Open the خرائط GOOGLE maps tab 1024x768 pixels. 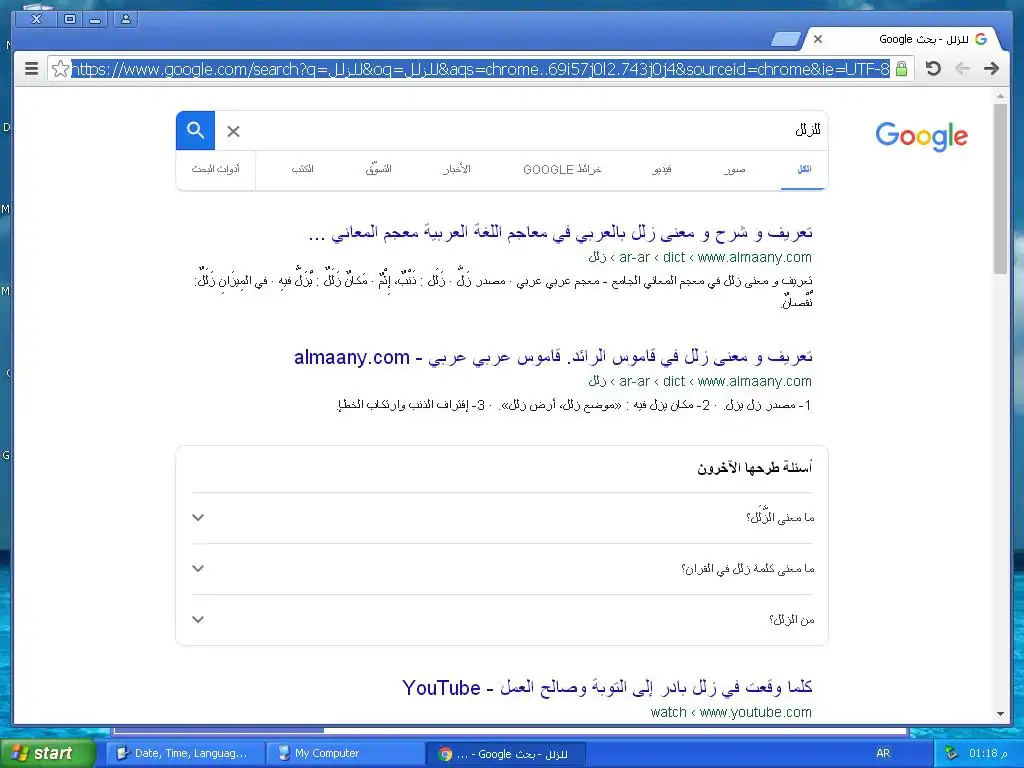coord(562,170)
